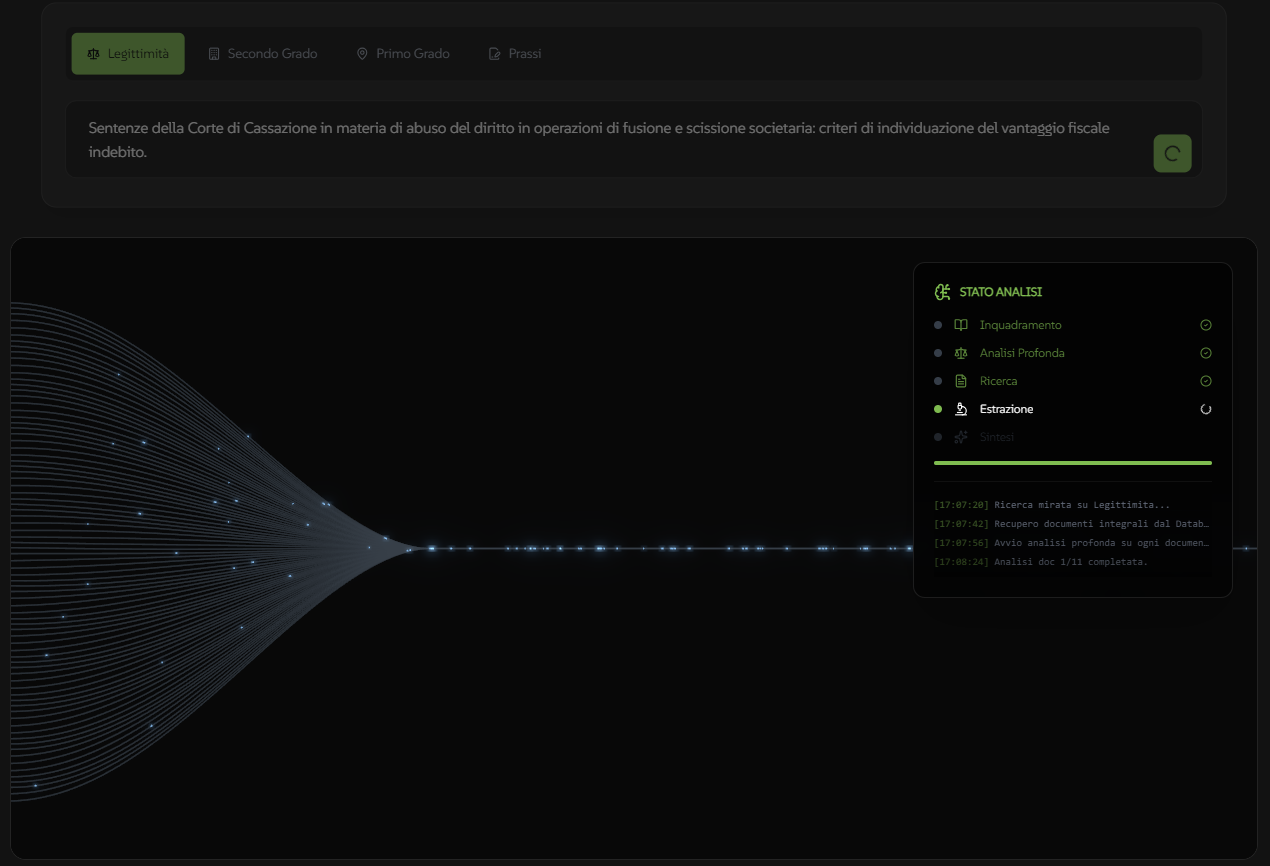Click the microscope icon for Estrazione

(961, 409)
